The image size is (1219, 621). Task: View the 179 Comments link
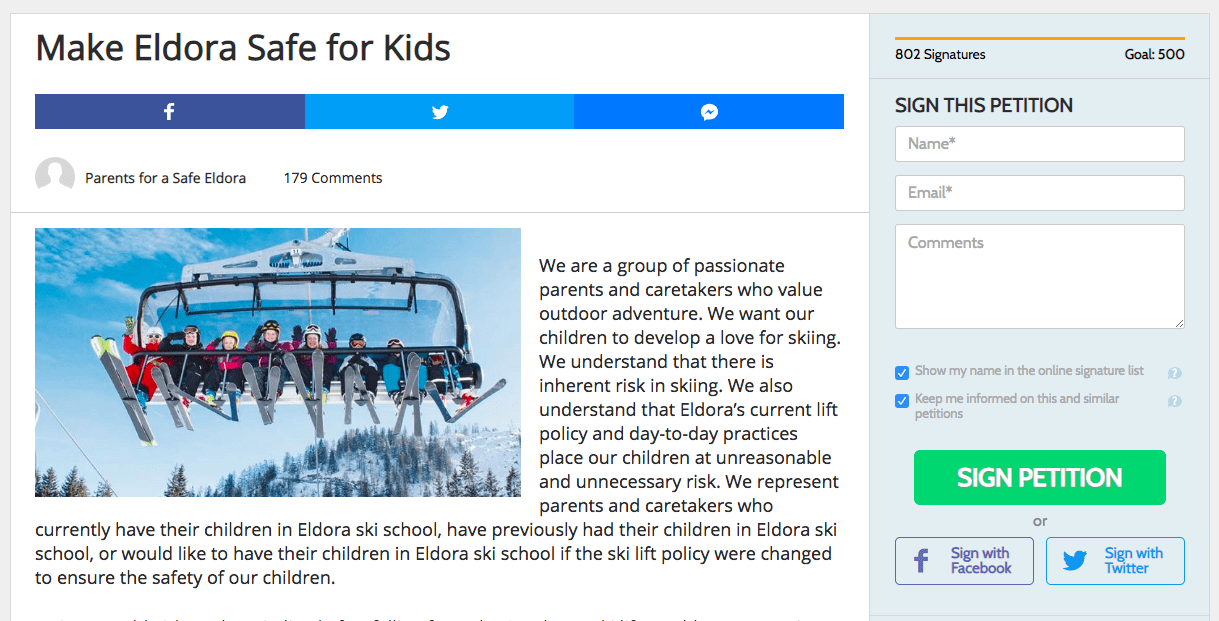point(333,178)
